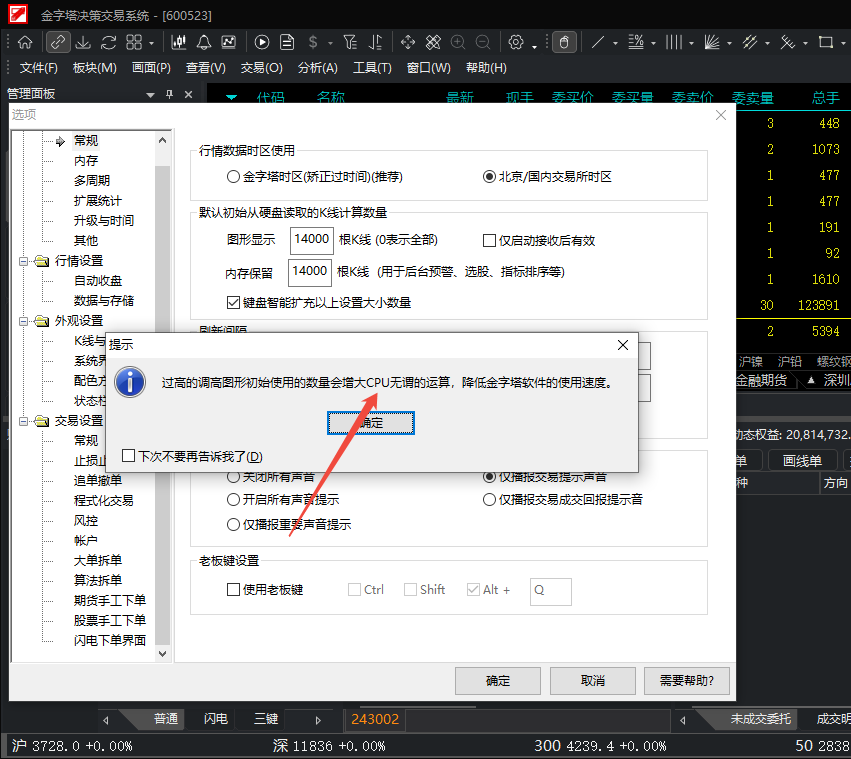Click the link chain toolbar icon
The height and width of the screenshot is (759, 851).
(58, 42)
